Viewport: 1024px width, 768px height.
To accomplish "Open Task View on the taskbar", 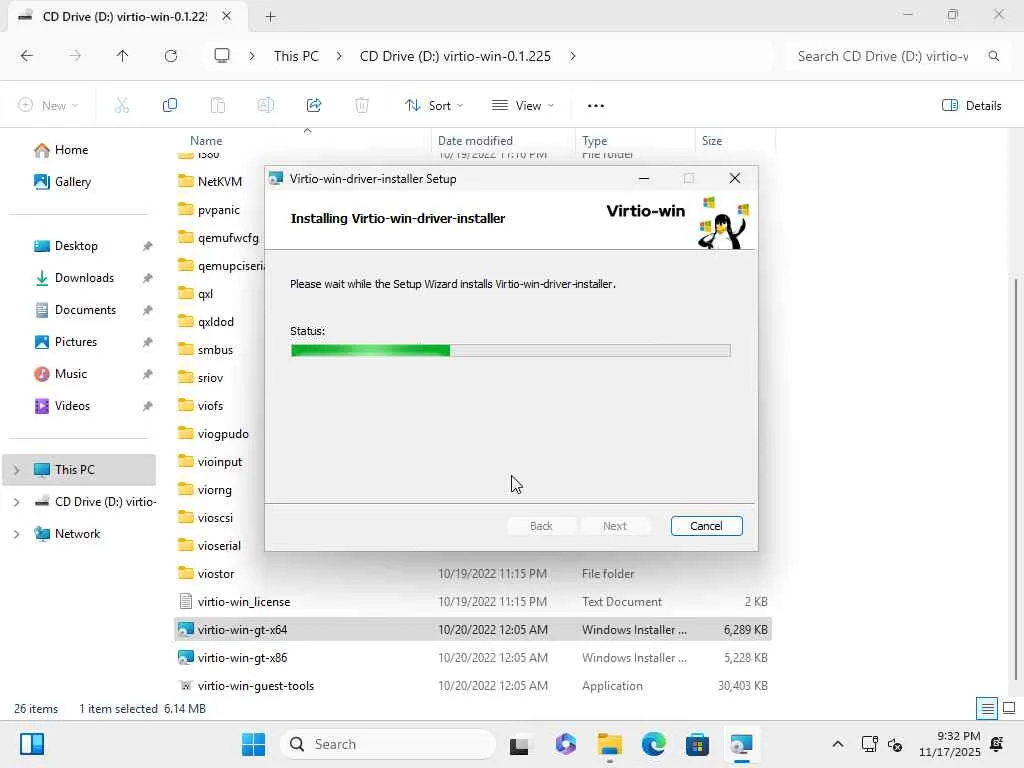I will (520, 744).
